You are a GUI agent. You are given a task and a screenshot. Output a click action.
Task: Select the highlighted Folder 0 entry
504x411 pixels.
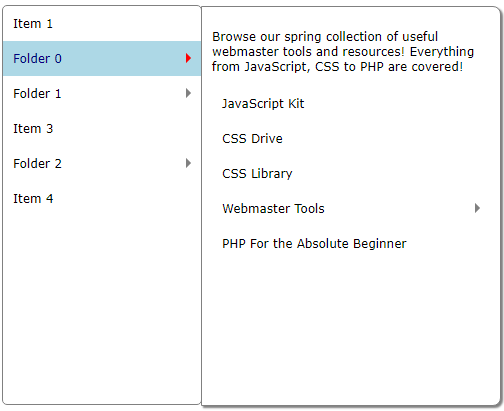click(x=102, y=58)
